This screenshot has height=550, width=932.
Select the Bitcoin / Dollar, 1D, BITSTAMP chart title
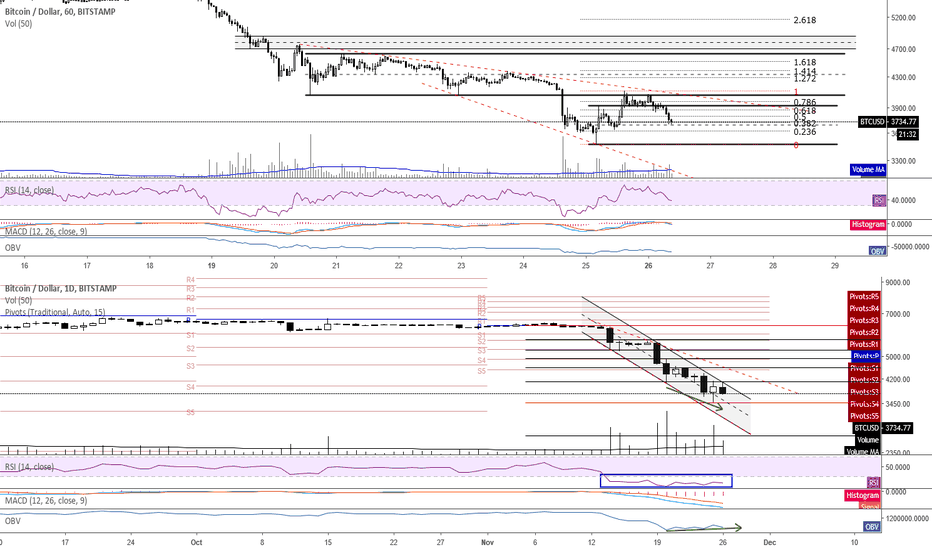point(61,288)
